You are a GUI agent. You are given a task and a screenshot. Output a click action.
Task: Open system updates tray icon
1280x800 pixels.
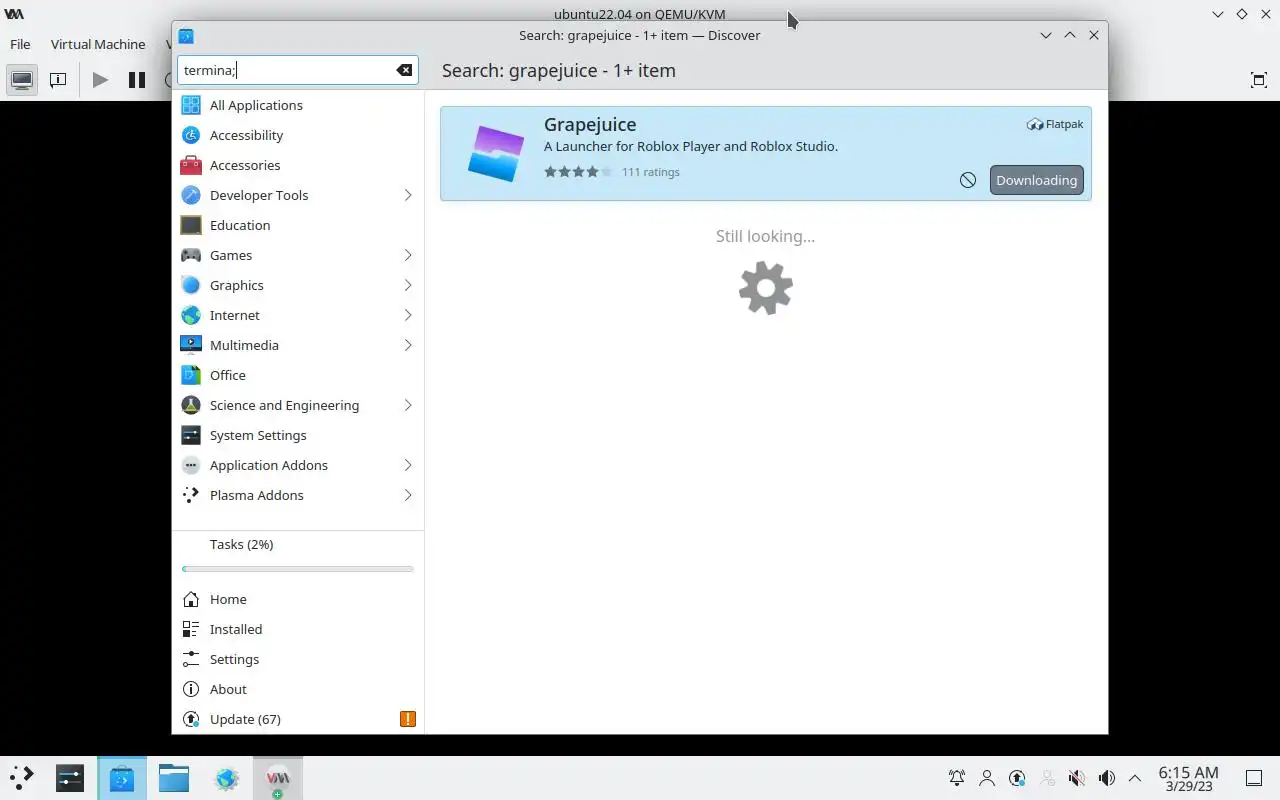click(x=1017, y=778)
